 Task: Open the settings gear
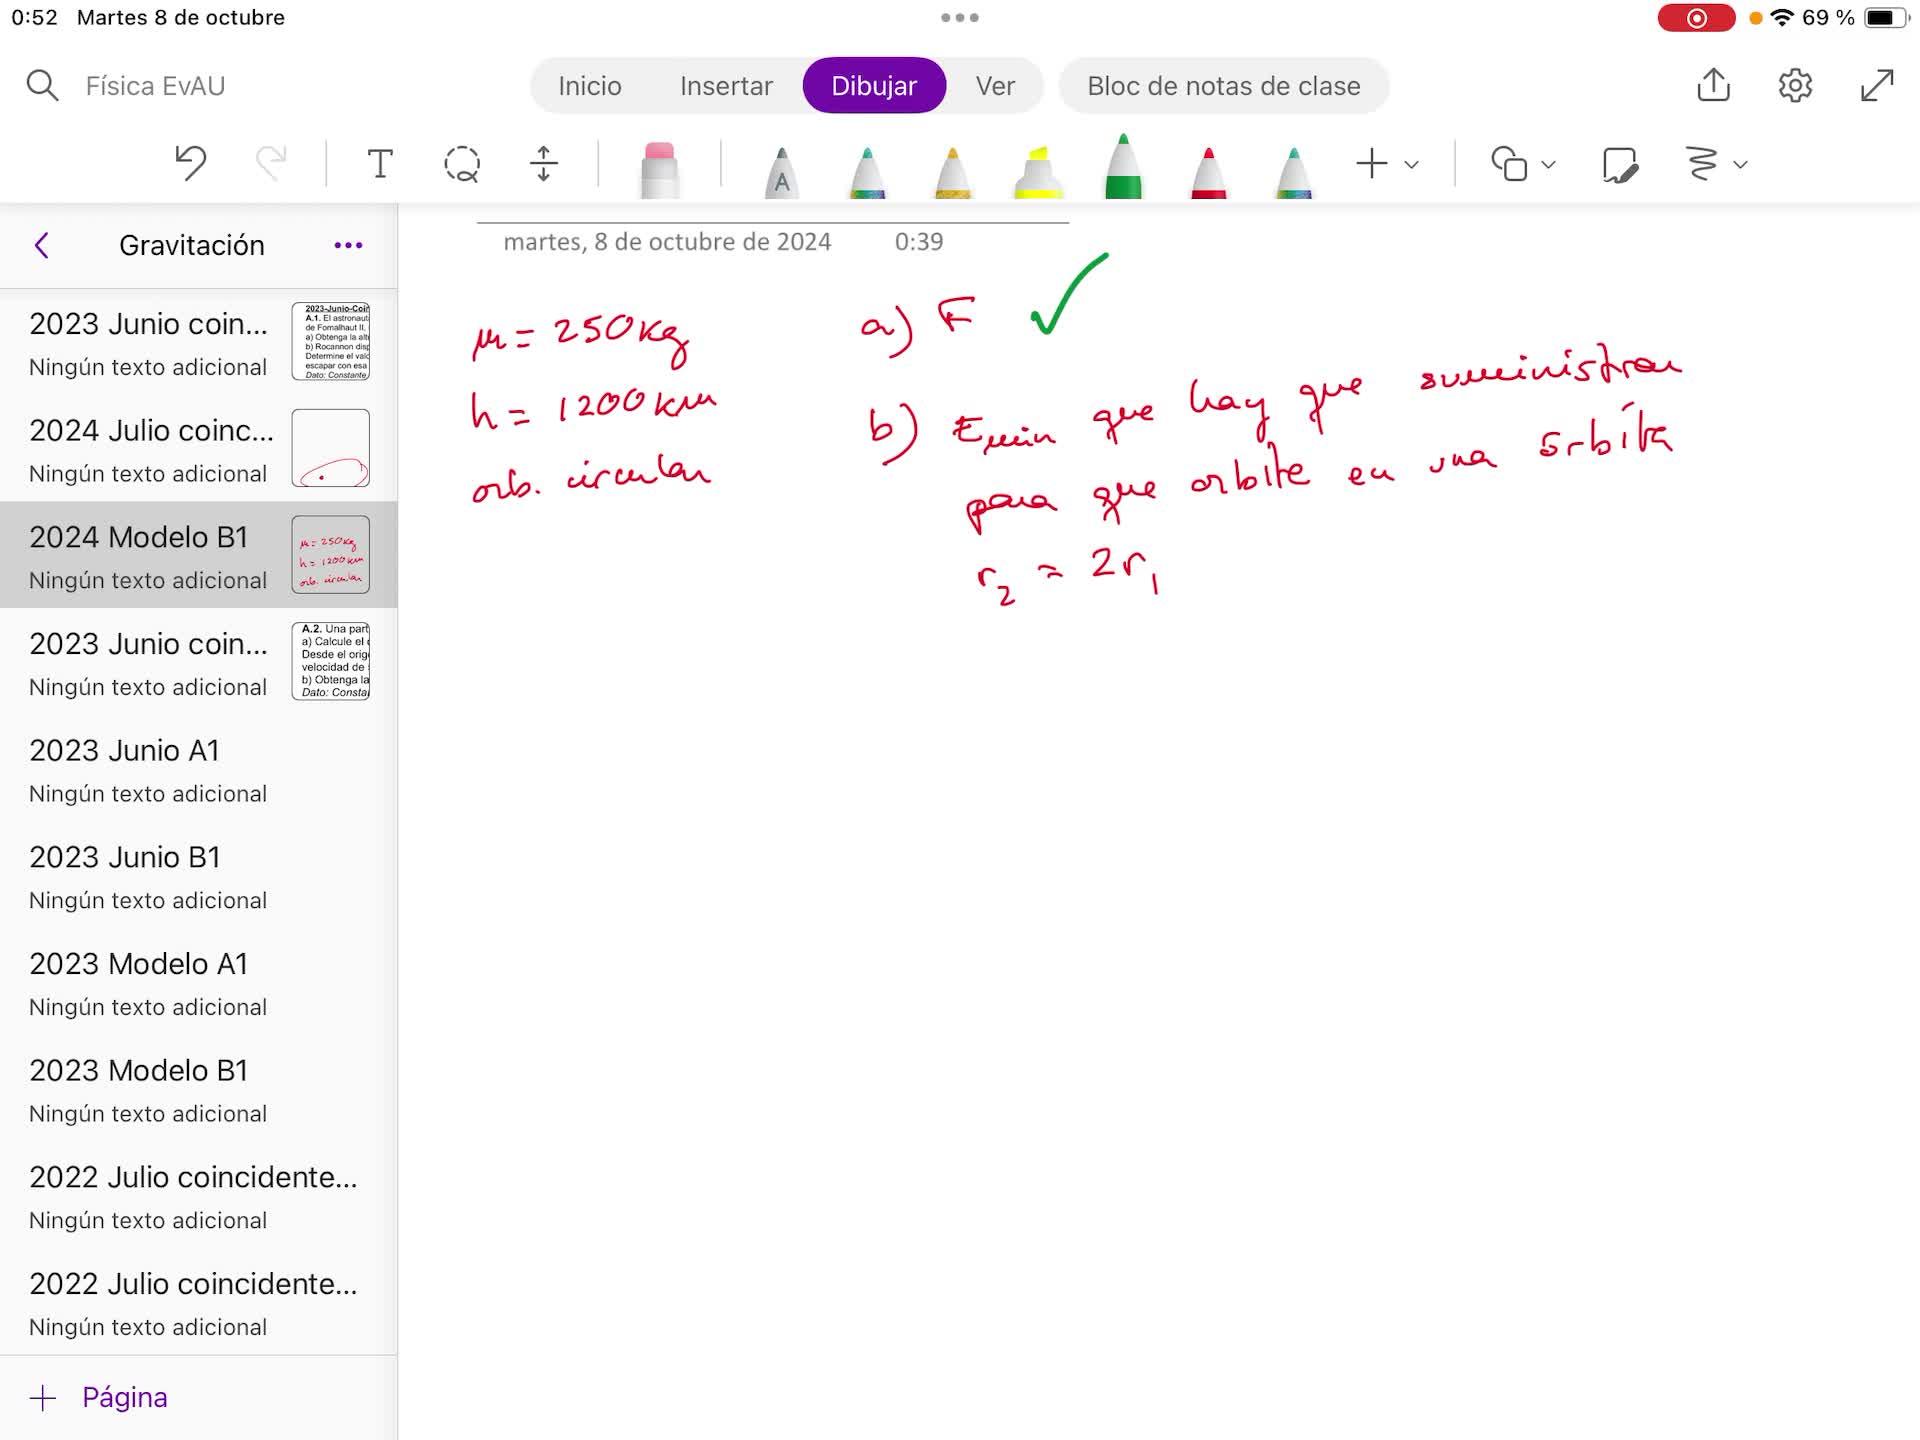coord(1795,86)
